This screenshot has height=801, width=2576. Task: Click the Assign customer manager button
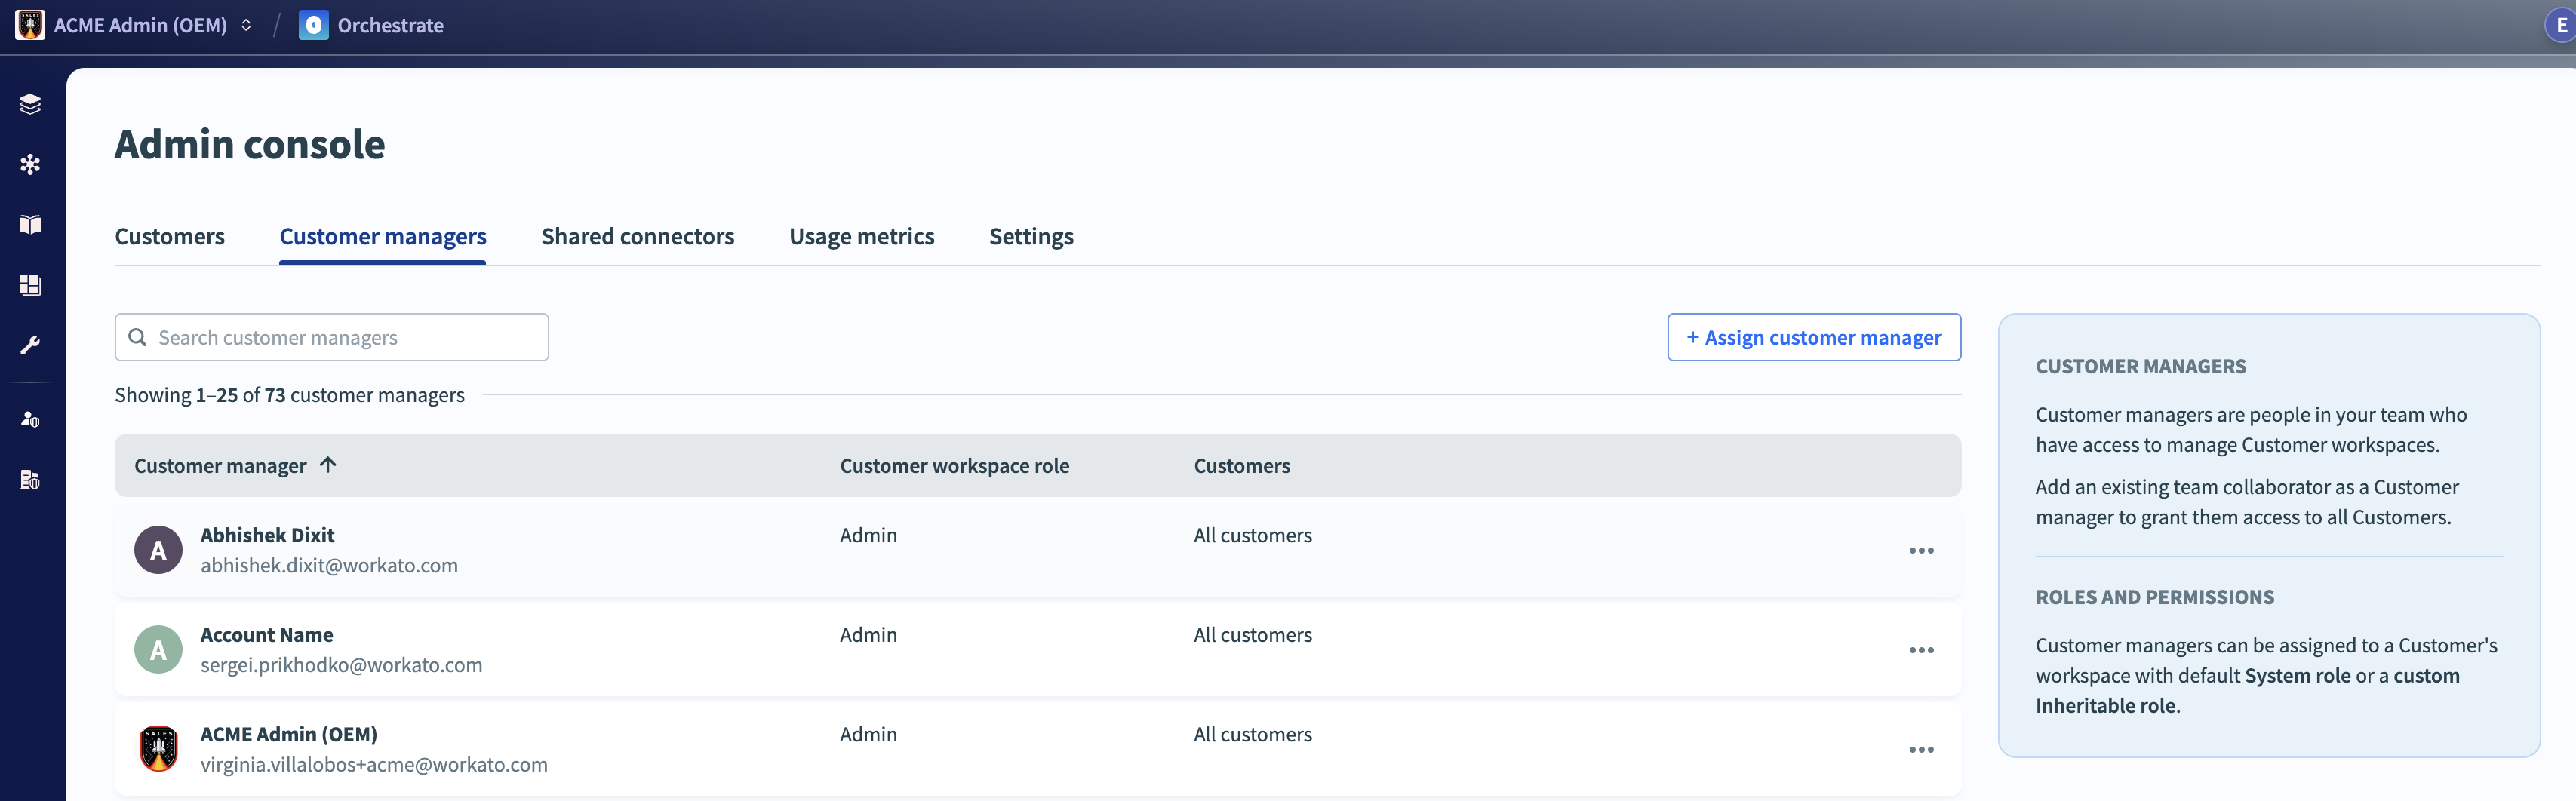[1813, 338]
